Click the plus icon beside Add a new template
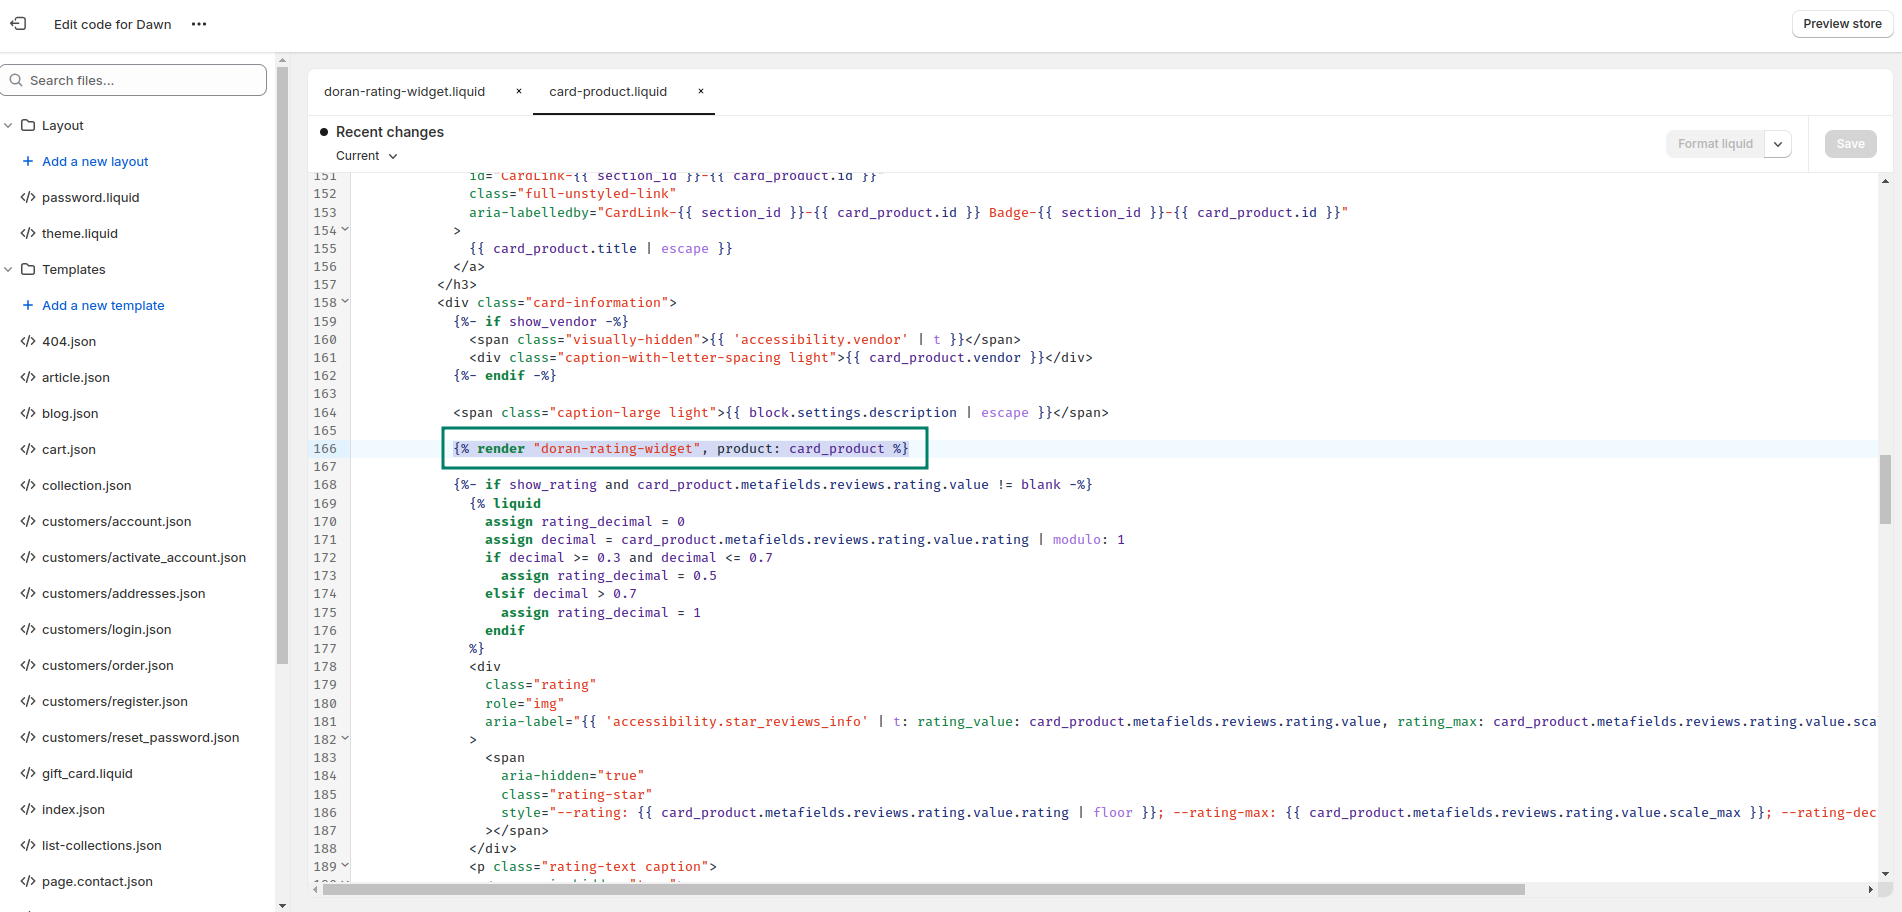Image resolution: width=1902 pixels, height=912 pixels. [28, 305]
